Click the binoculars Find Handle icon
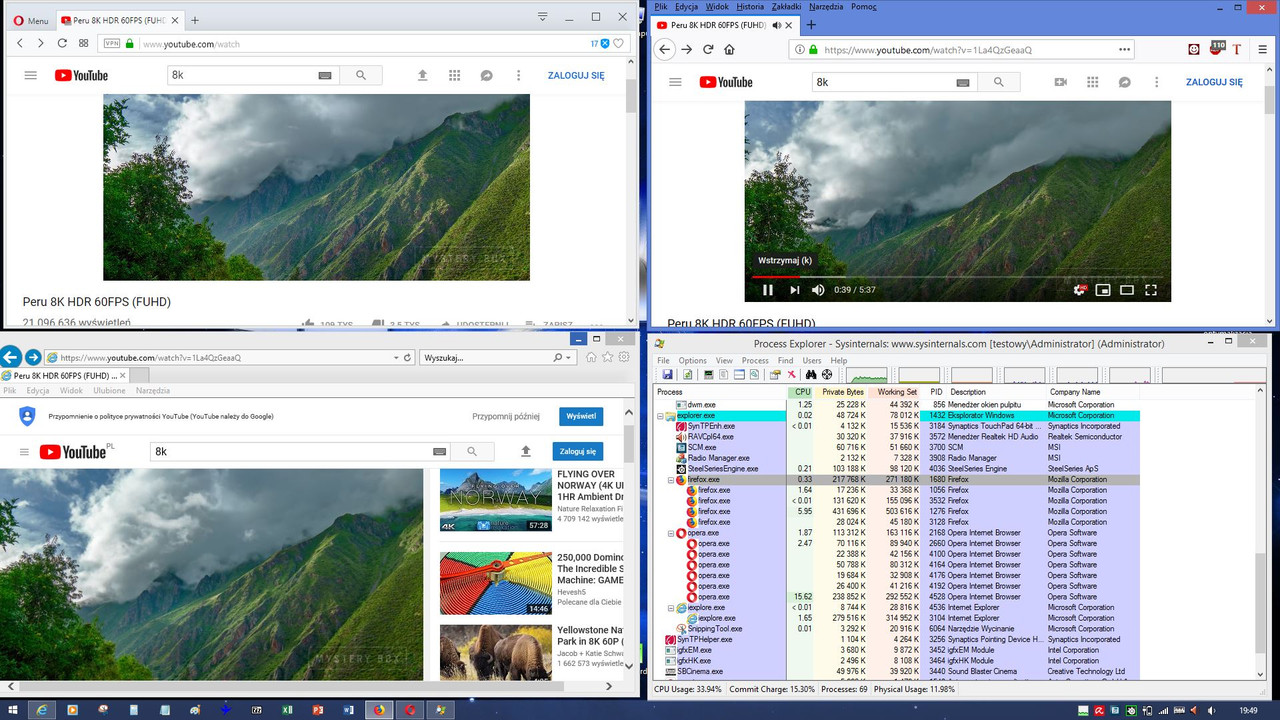Image resolution: width=1280 pixels, height=720 pixels. click(811, 375)
